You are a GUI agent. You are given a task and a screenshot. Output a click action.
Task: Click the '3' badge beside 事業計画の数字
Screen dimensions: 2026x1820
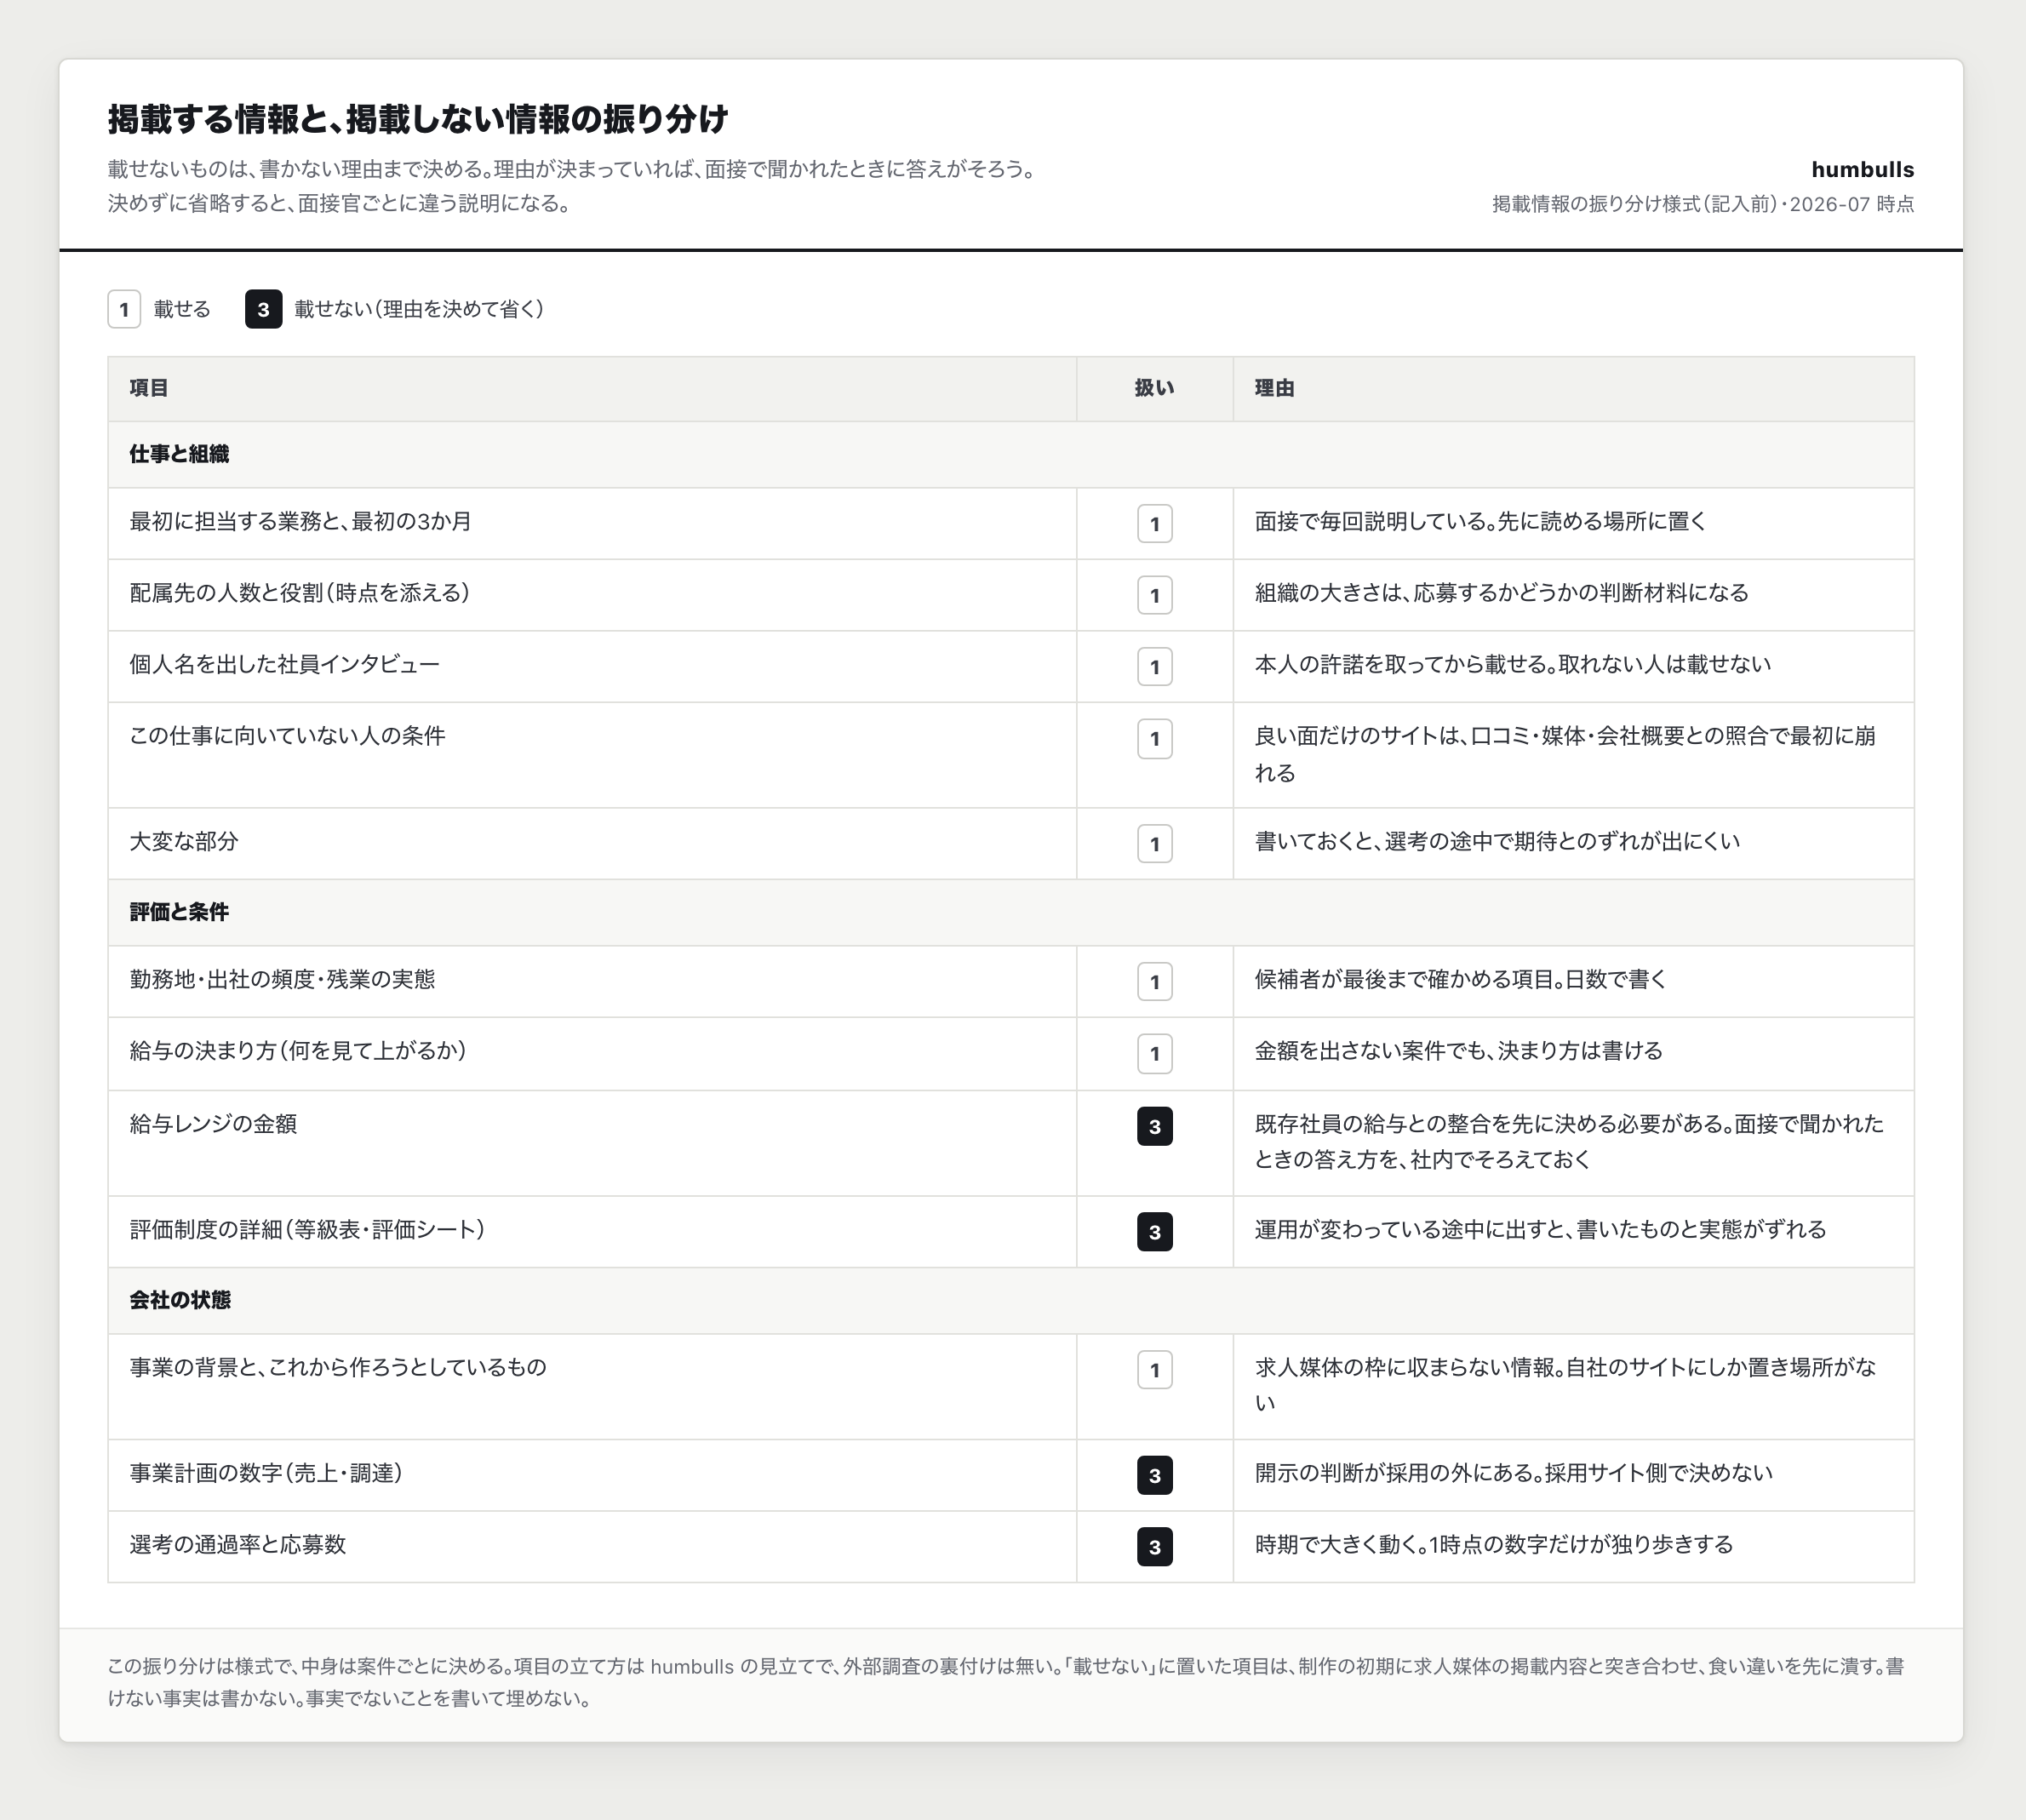pos(1154,1476)
